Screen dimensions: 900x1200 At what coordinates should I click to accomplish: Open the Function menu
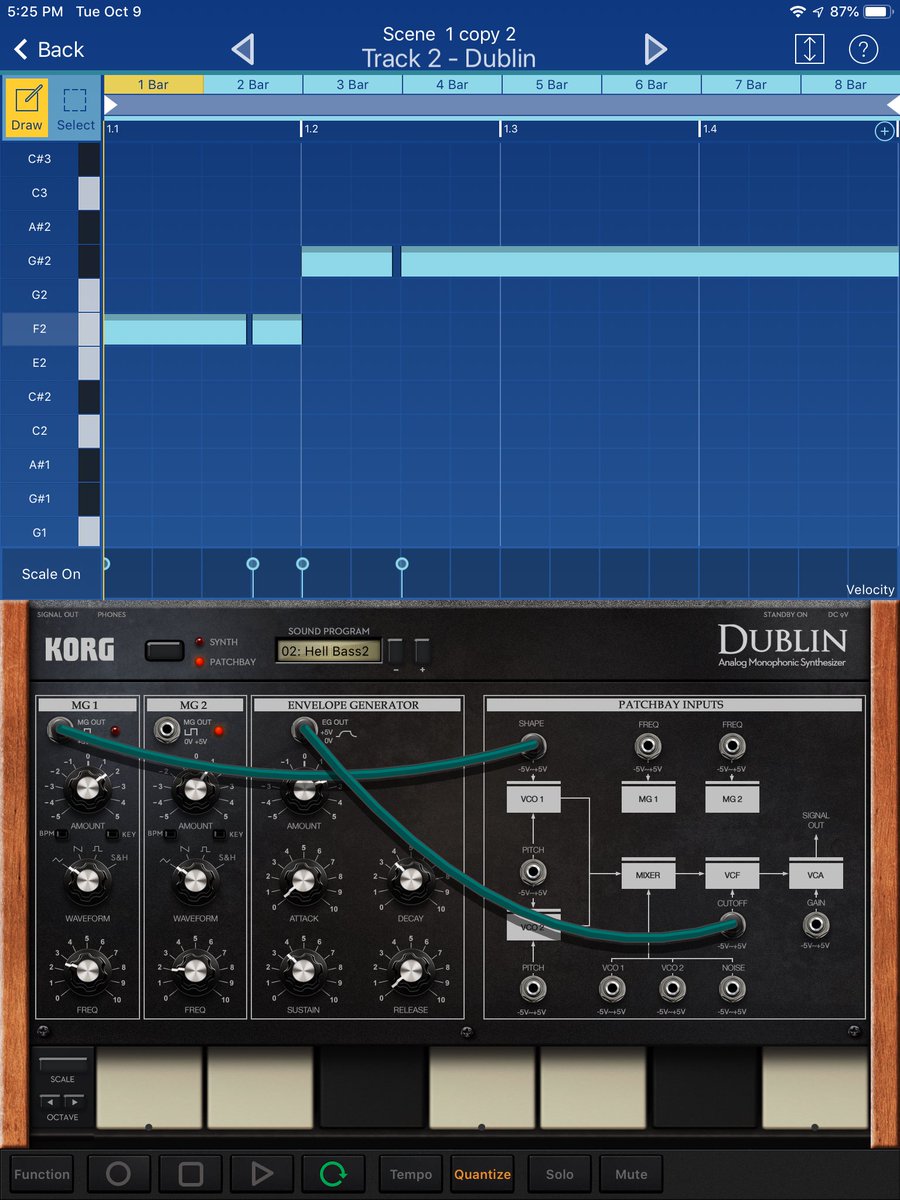42,1174
